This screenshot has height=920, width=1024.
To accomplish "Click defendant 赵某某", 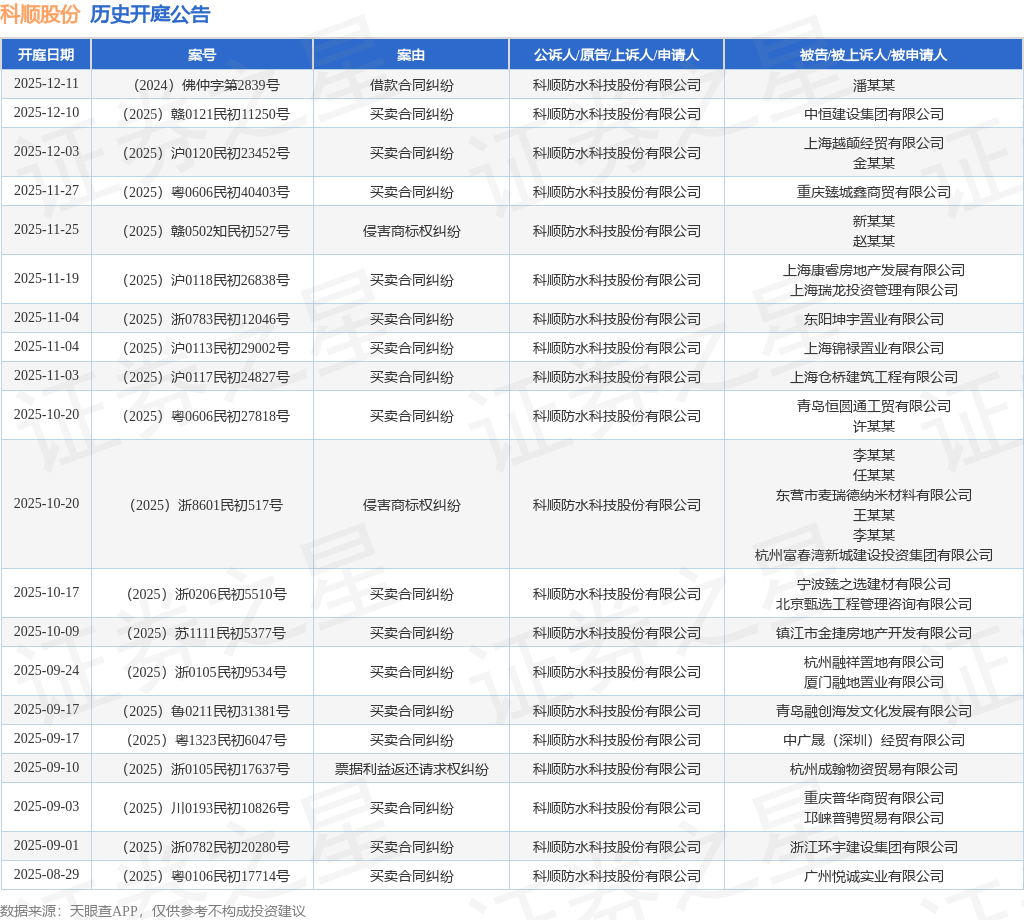I will coord(874,242).
